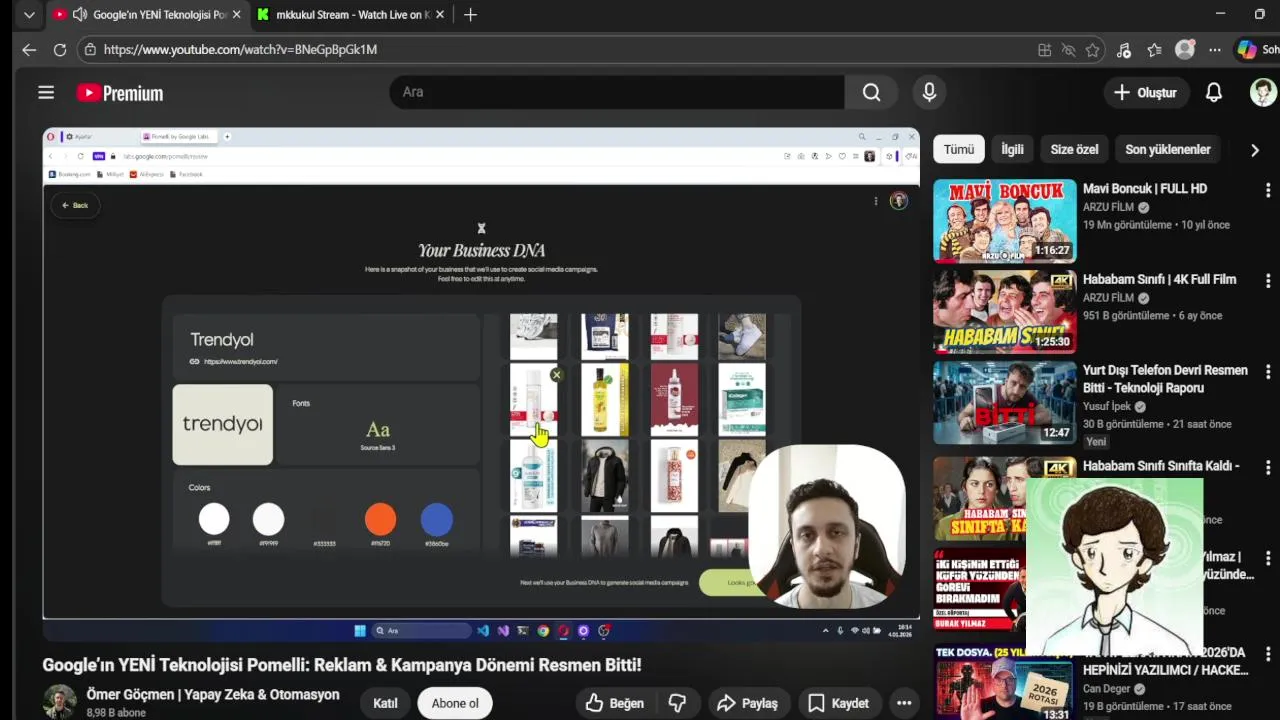The width and height of the screenshot is (1280, 720).
Task: Open Yurt Dışı Telefon Devri thumbnail
Action: 1004,402
